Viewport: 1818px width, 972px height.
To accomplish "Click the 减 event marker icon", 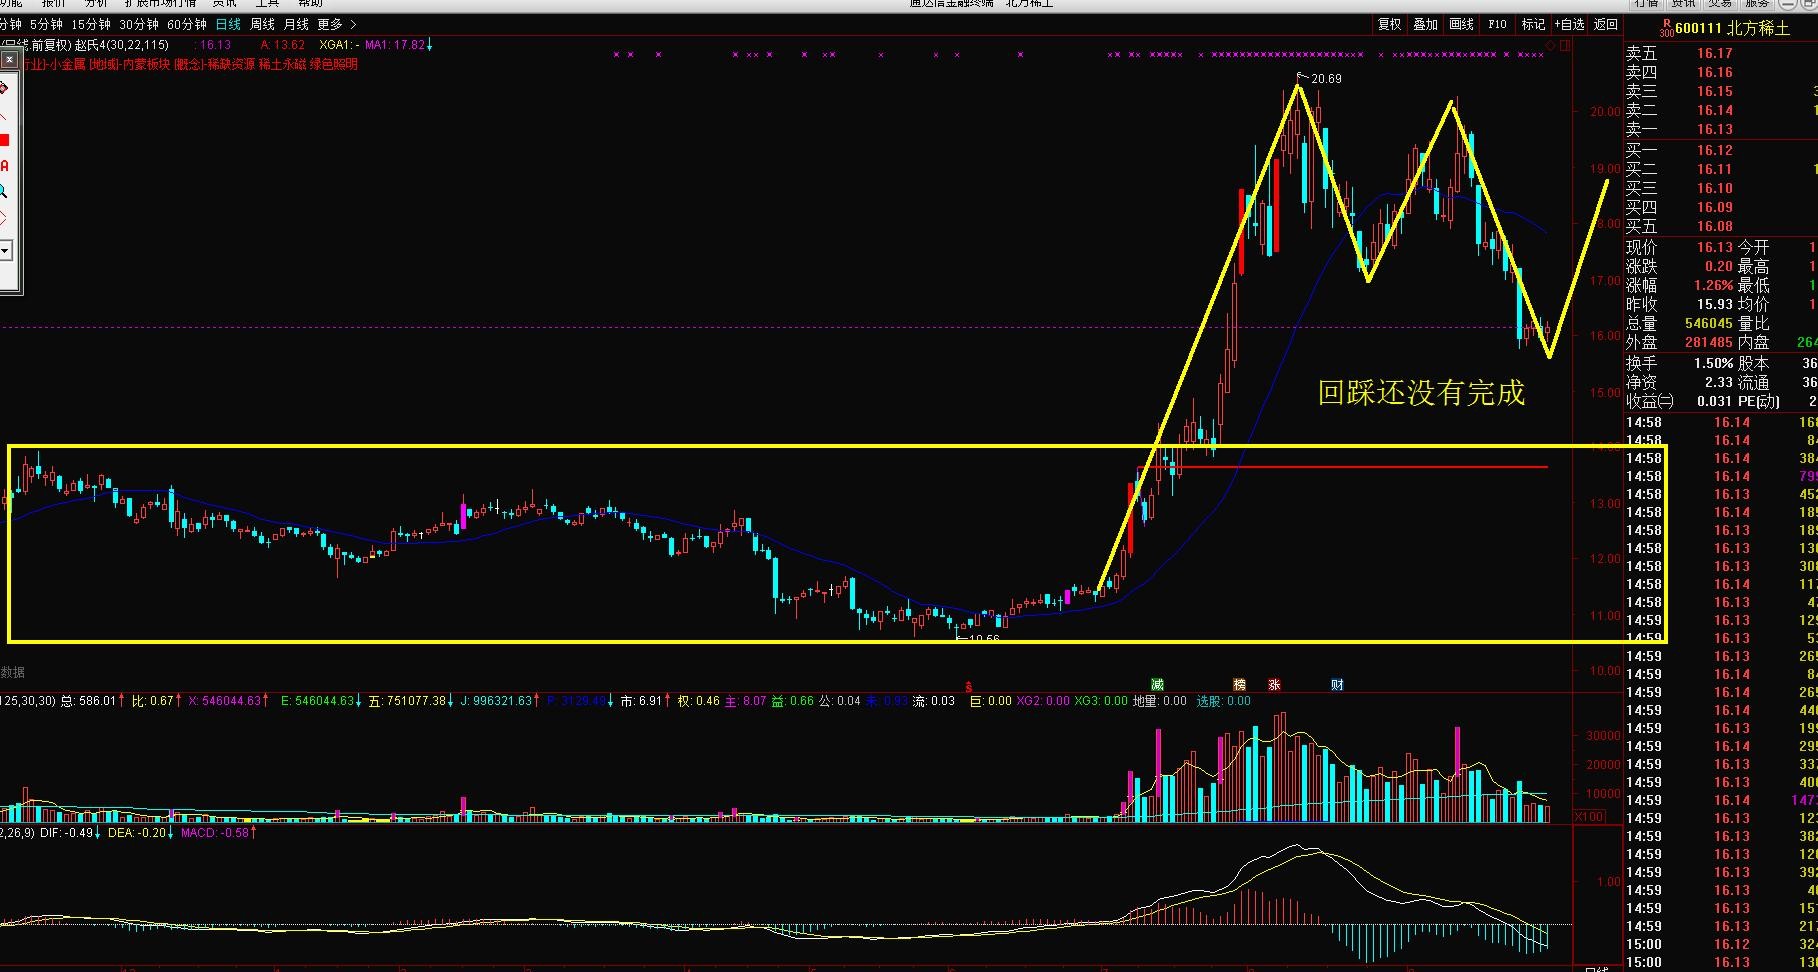I will (x=1157, y=685).
